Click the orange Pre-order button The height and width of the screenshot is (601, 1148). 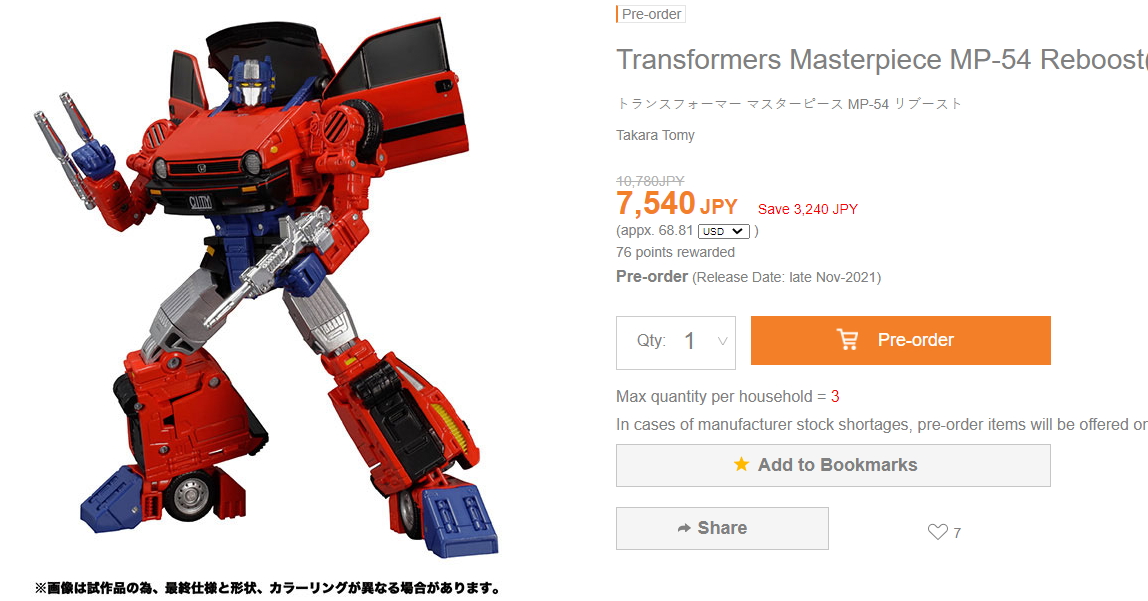tap(901, 340)
